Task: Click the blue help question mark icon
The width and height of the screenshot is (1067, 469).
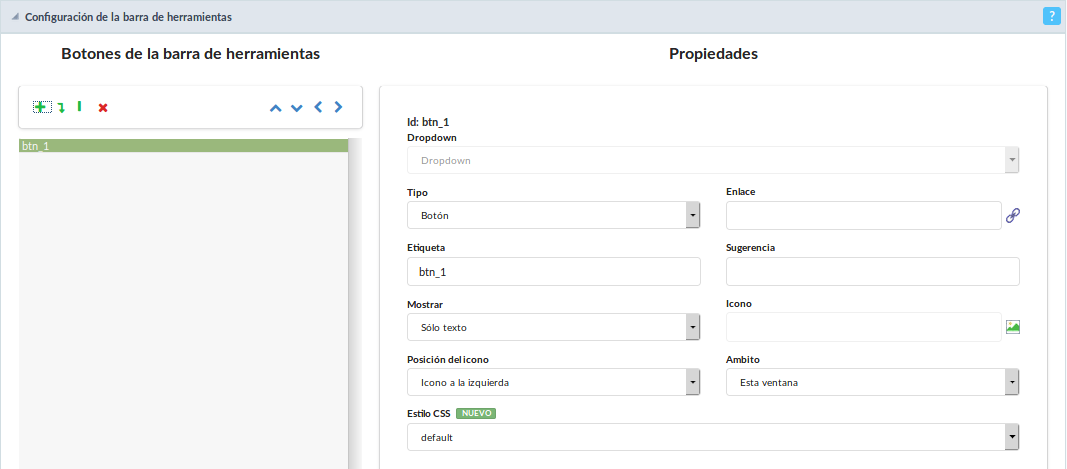Action: pyautogui.click(x=1051, y=16)
